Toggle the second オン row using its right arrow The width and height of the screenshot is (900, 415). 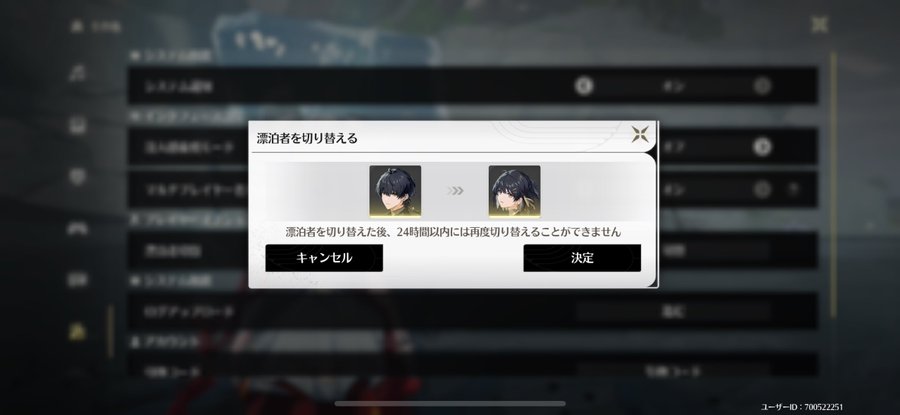(x=762, y=147)
